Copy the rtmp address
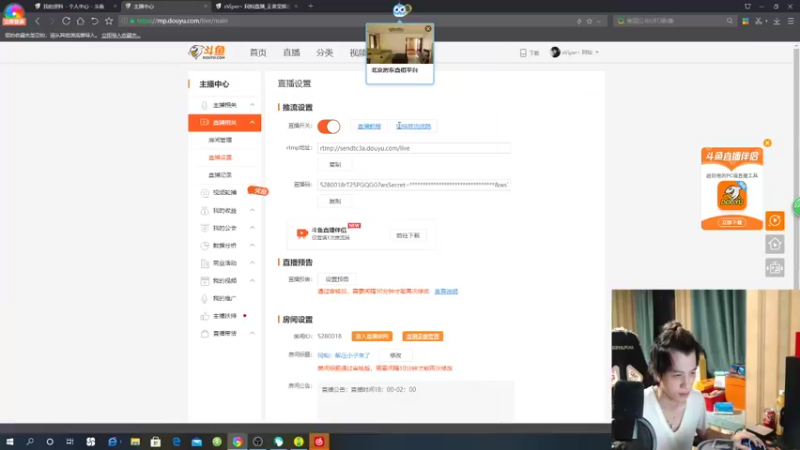The image size is (800, 450). pos(335,164)
